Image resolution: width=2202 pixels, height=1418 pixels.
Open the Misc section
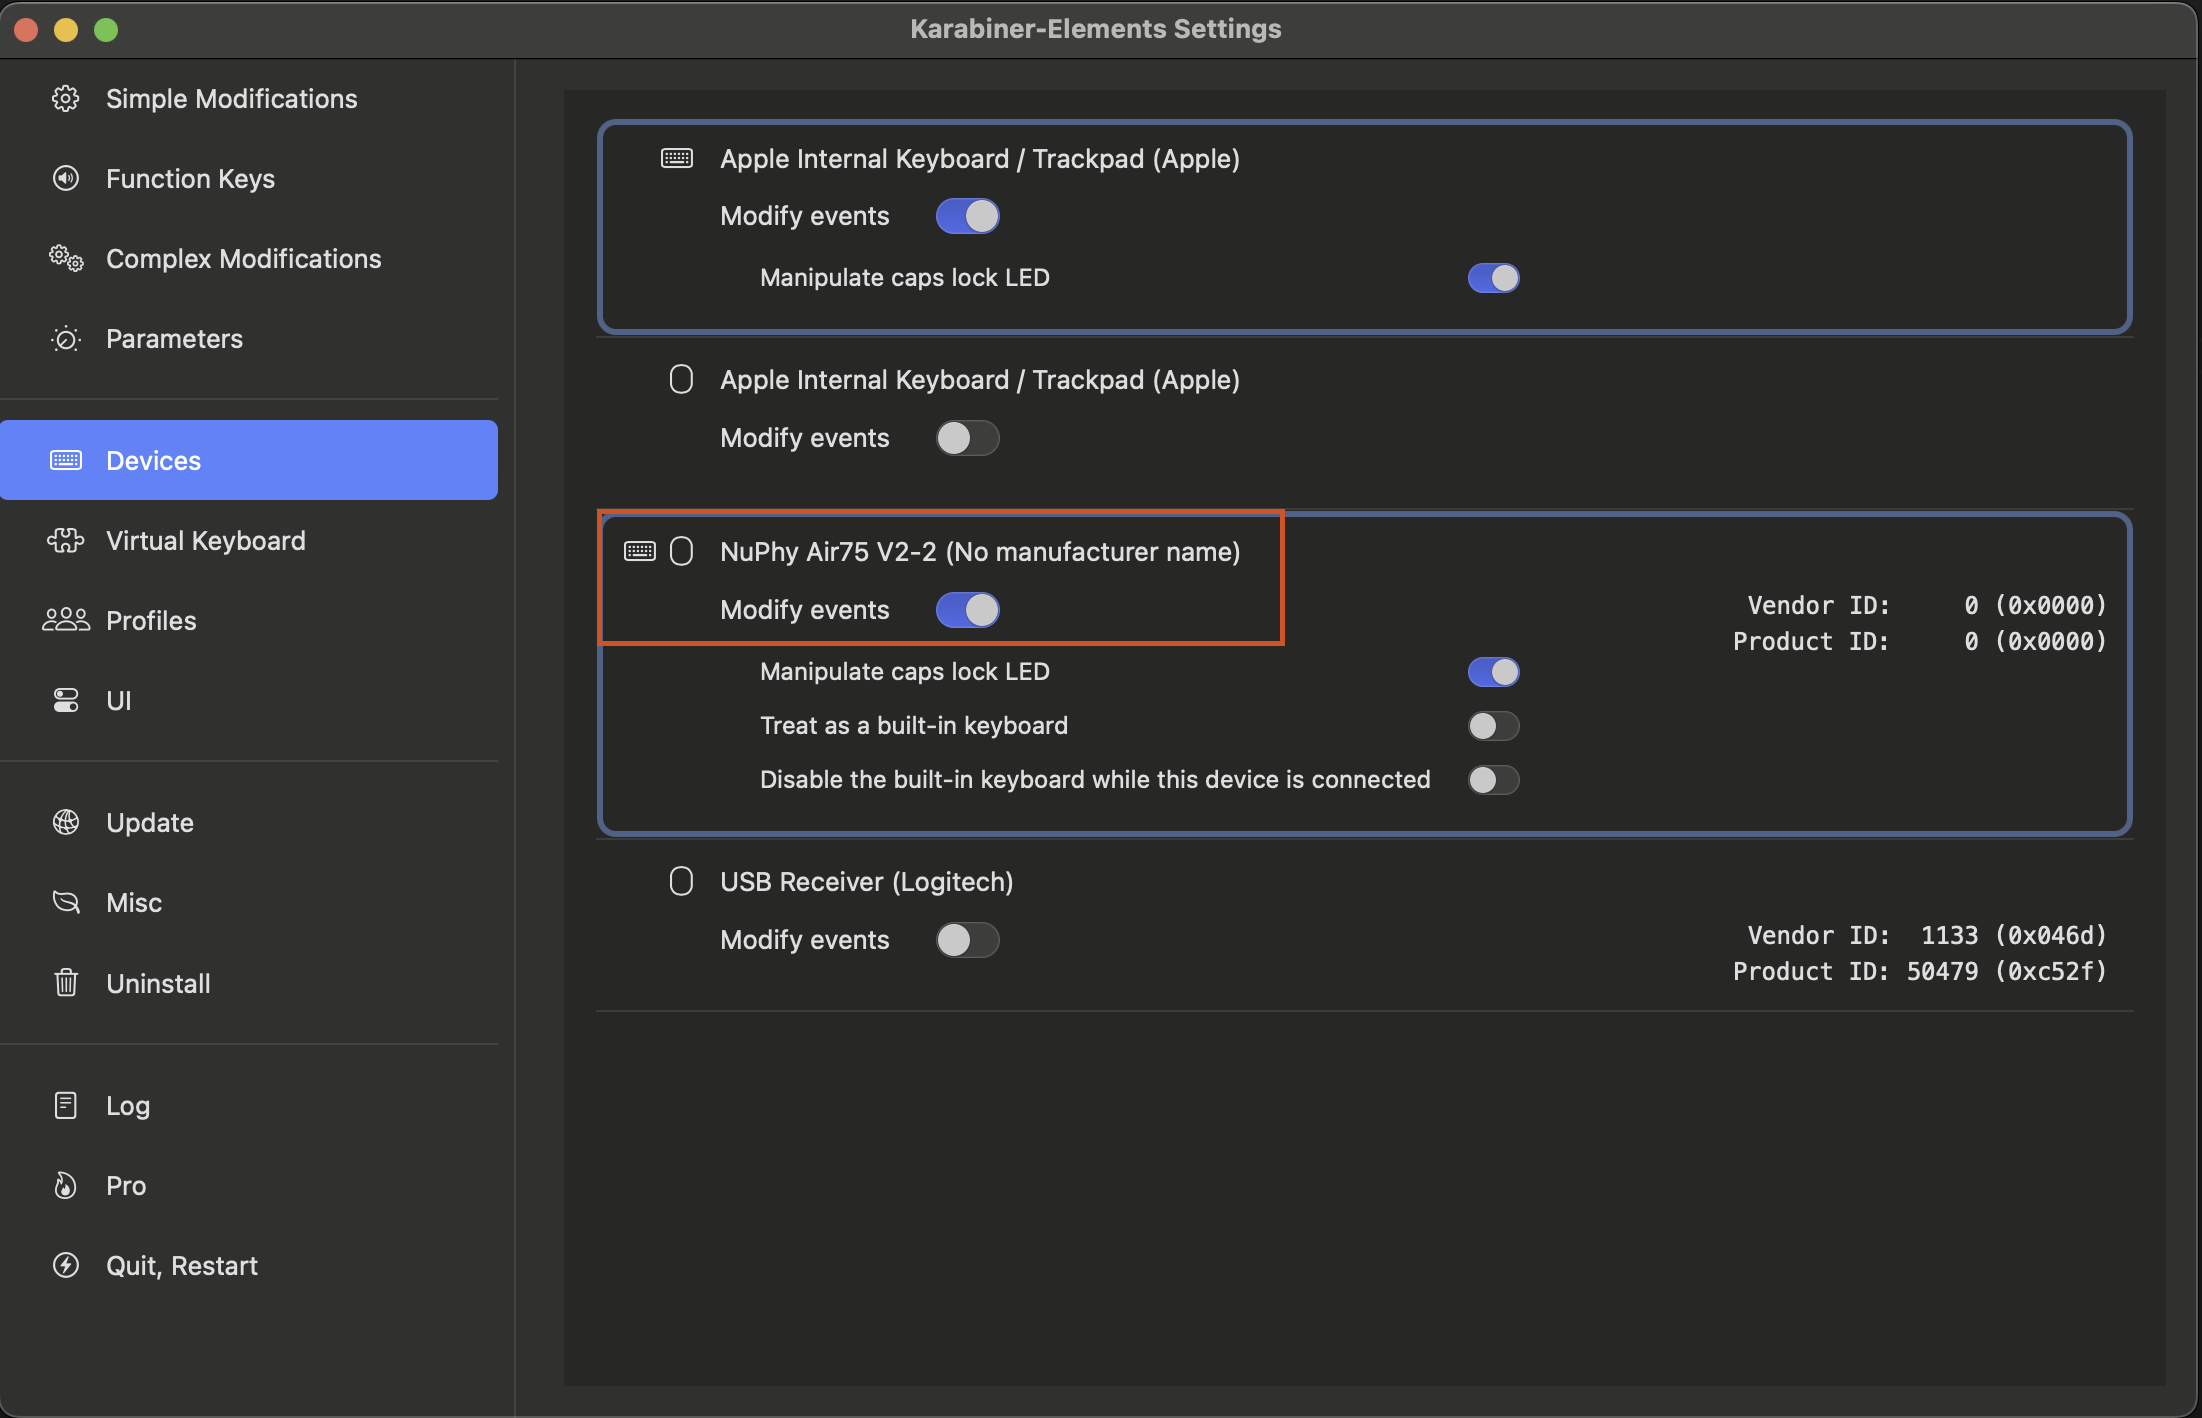pyautogui.click(x=249, y=902)
